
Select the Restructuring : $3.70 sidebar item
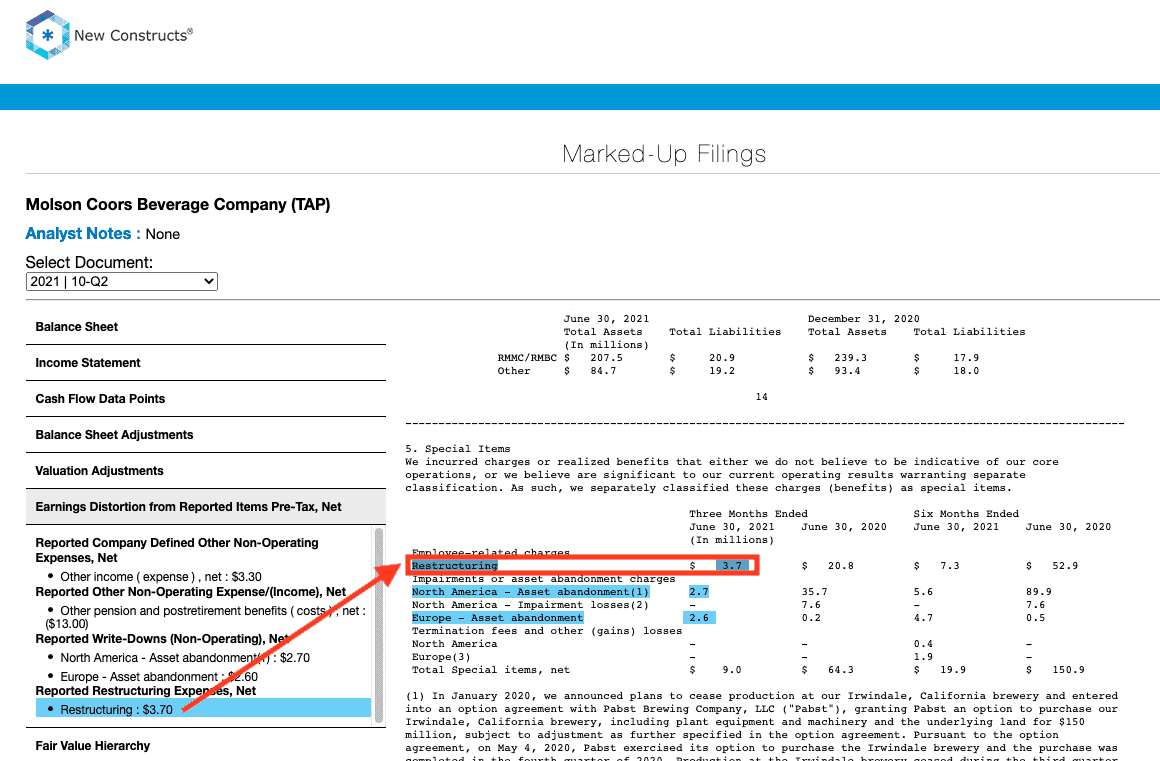[x=203, y=709]
